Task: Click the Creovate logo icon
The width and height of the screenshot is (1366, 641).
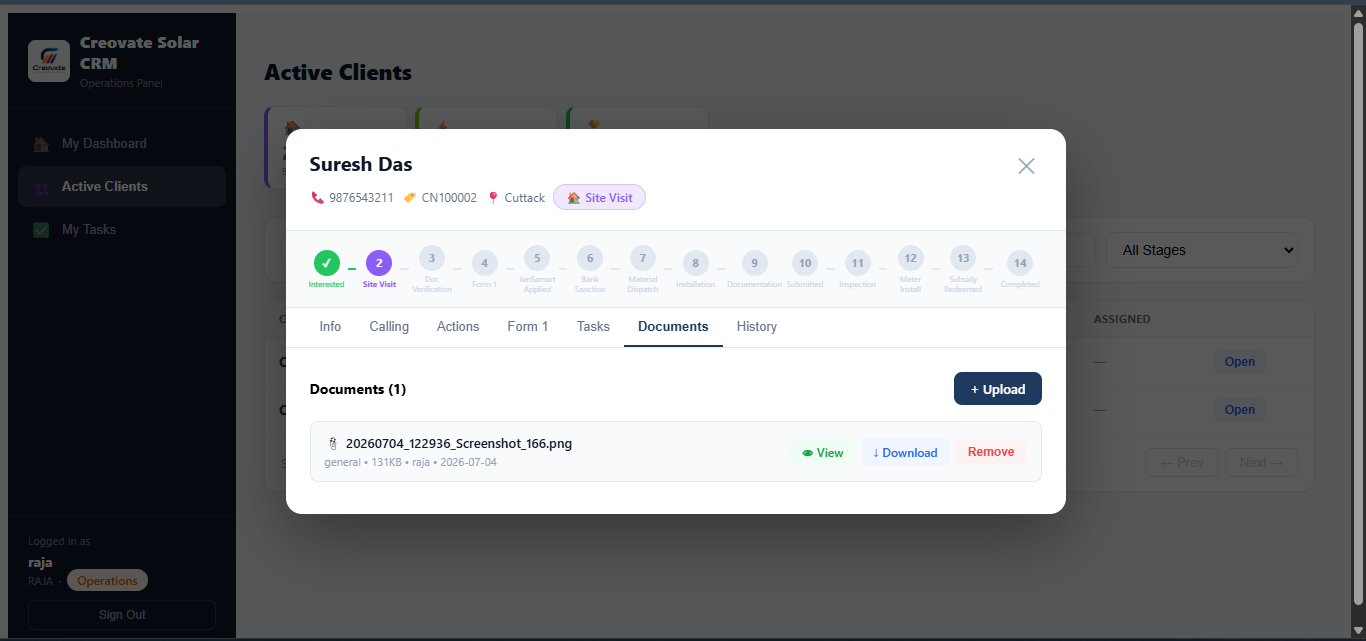Action: coord(49,61)
